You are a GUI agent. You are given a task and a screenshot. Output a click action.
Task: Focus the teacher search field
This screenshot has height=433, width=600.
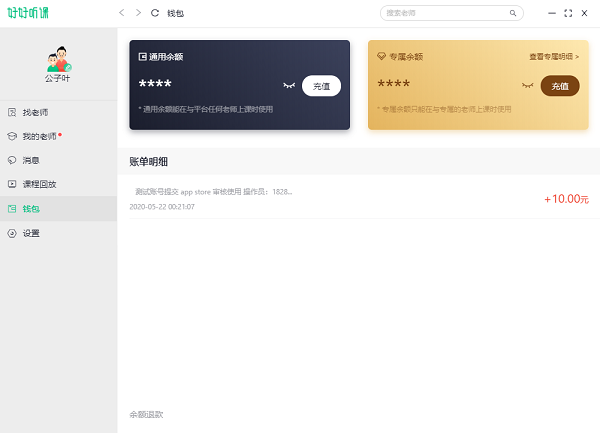[452, 13]
